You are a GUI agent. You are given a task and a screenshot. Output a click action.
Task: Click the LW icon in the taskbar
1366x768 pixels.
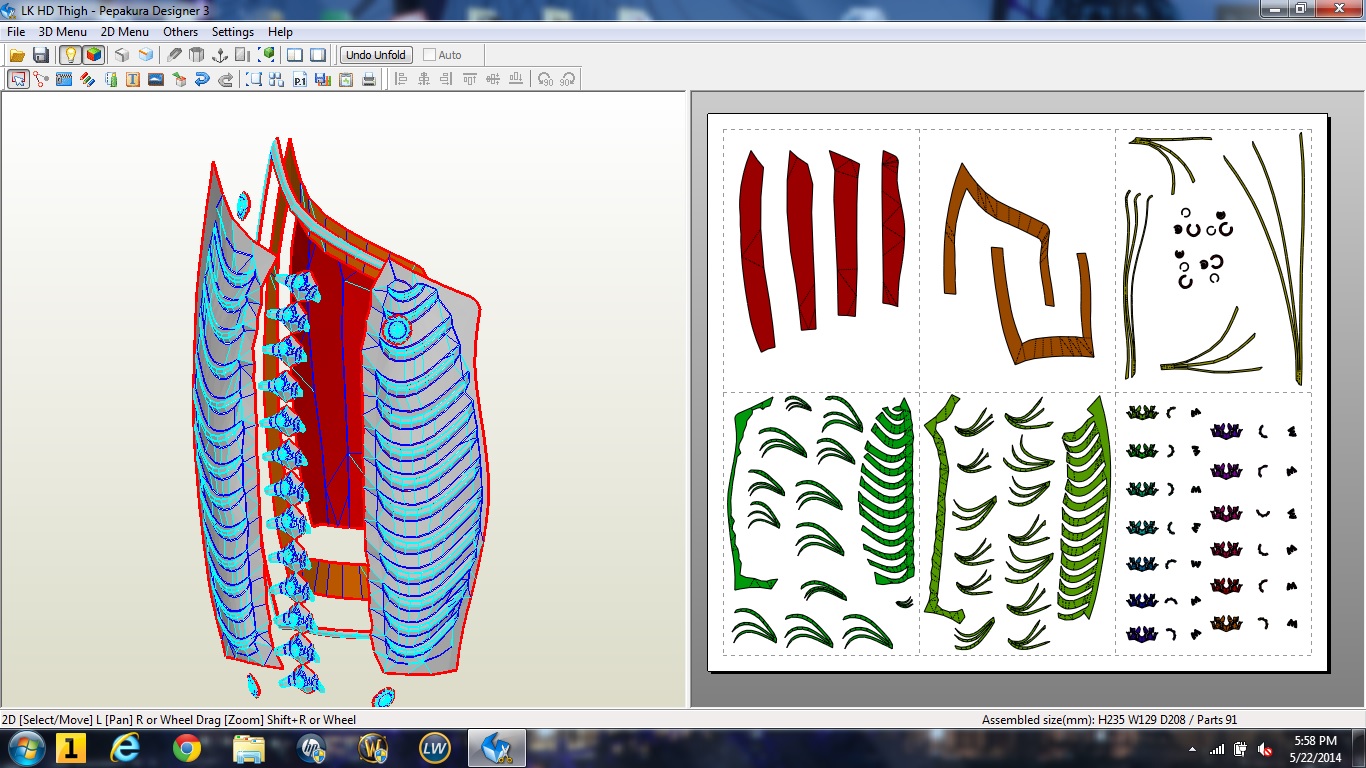(x=435, y=748)
